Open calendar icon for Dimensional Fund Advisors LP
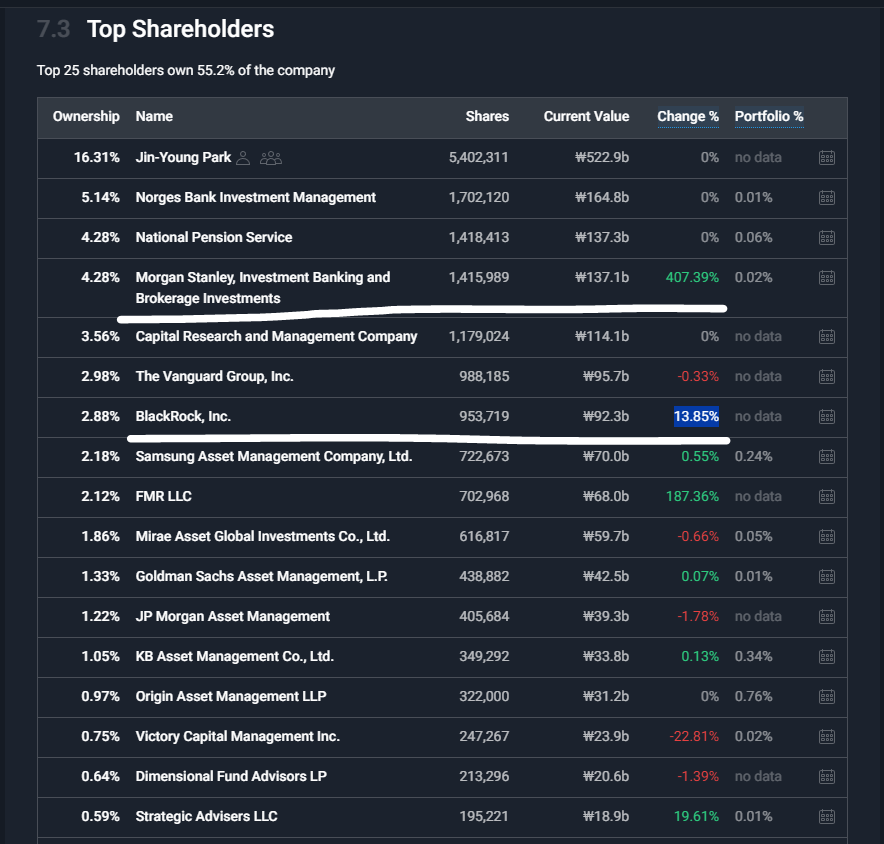The height and width of the screenshot is (844, 884). (x=826, y=777)
